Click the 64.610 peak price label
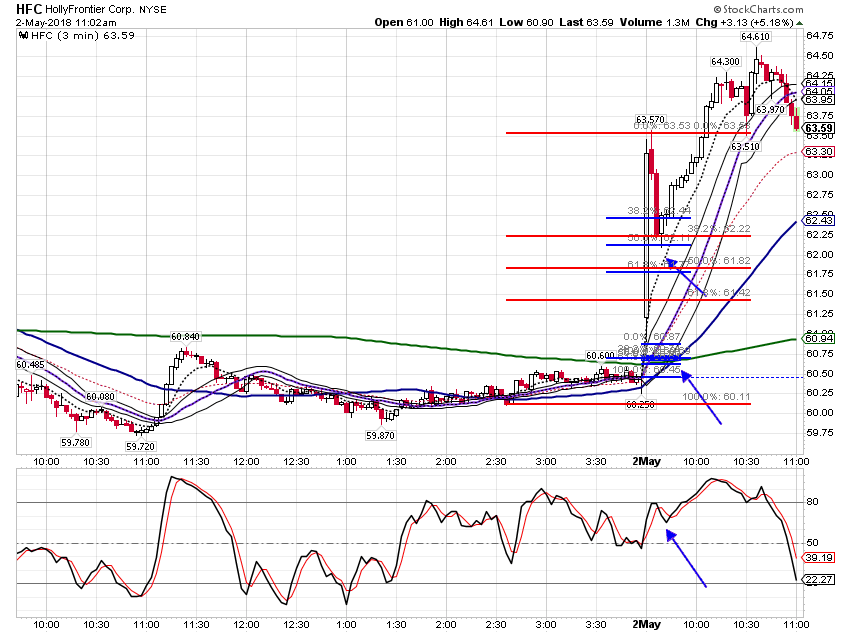This screenshot has height=633, width=850. coord(755,37)
